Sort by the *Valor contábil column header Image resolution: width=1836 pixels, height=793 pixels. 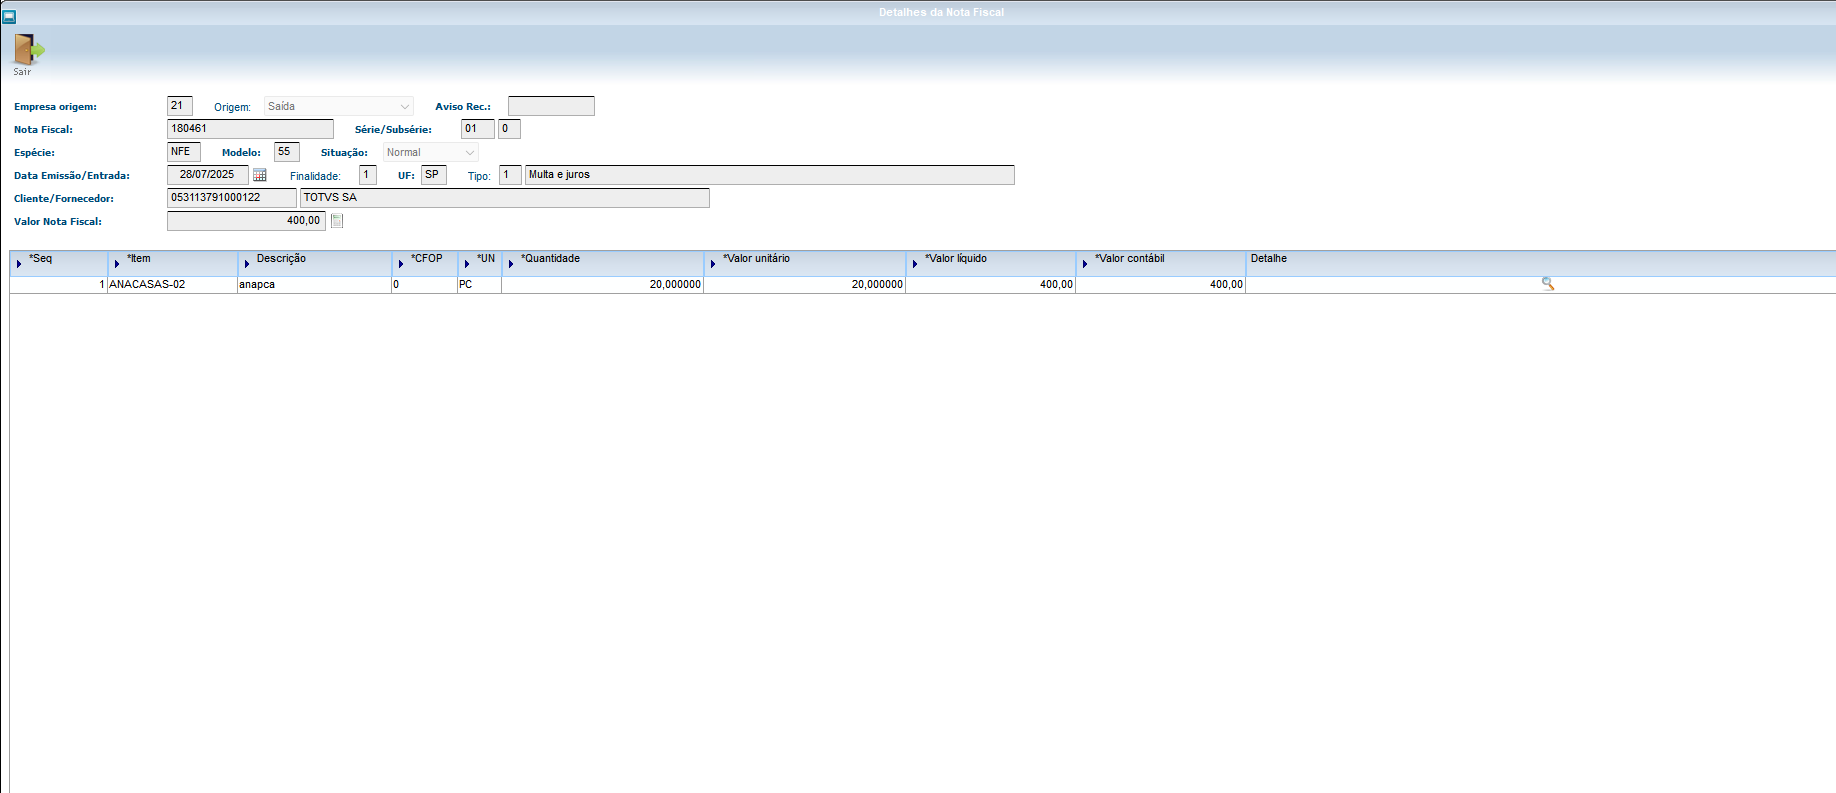point(1161,263)
